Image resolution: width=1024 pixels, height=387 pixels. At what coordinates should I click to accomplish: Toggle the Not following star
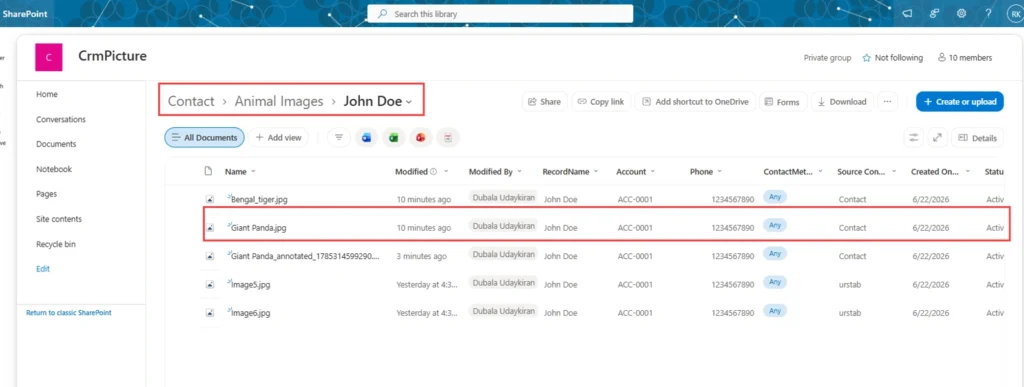coord(867,57)
